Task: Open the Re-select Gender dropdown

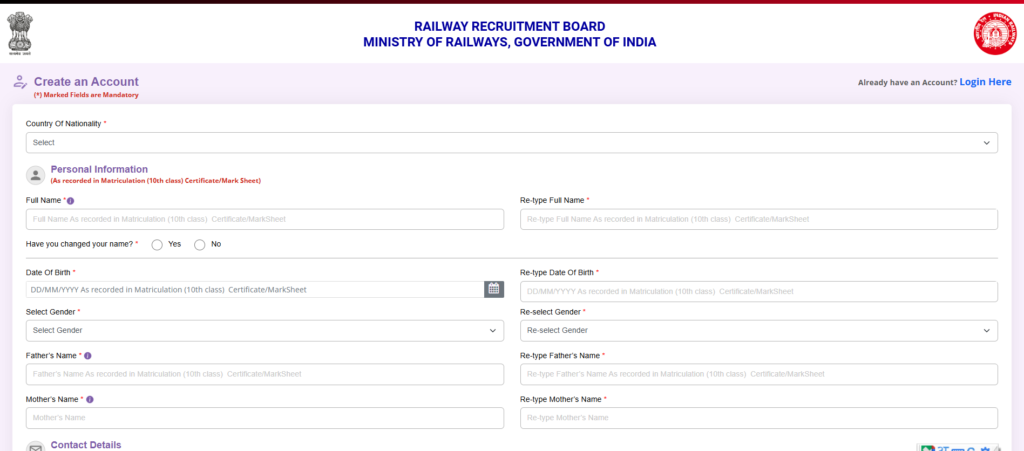Action: click(x=759, y=331)
